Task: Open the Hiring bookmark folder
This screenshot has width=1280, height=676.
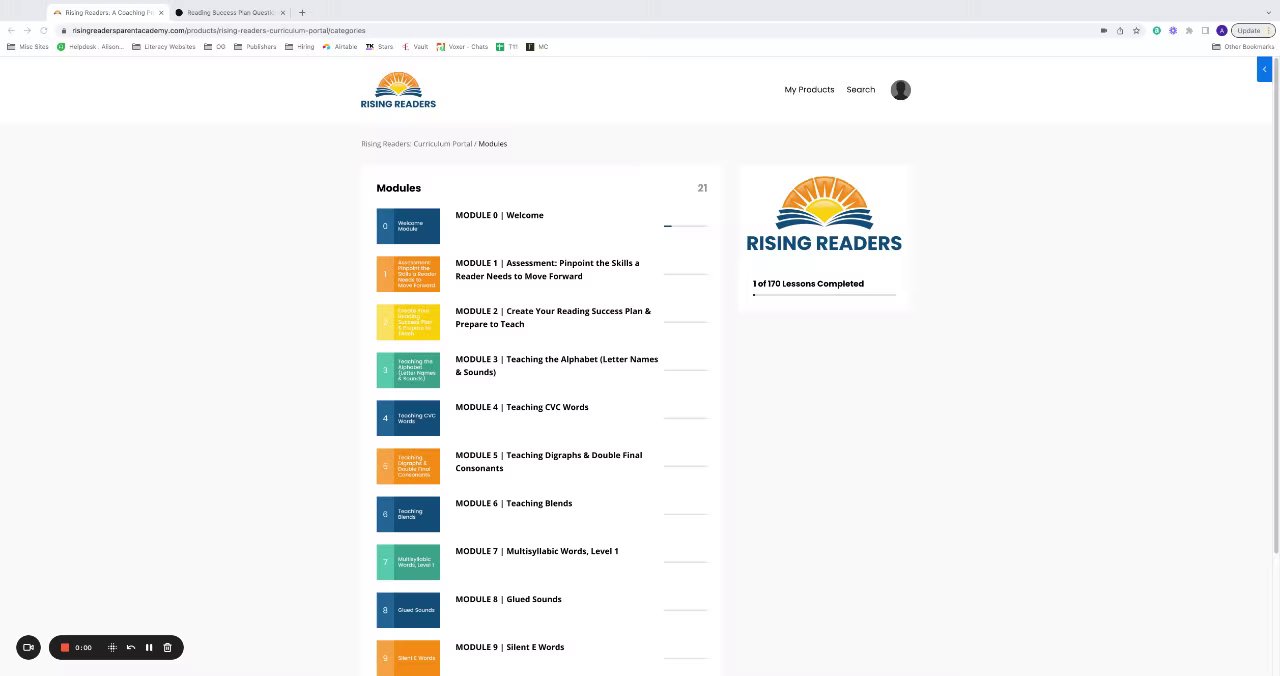Action: tap(299, 47)
